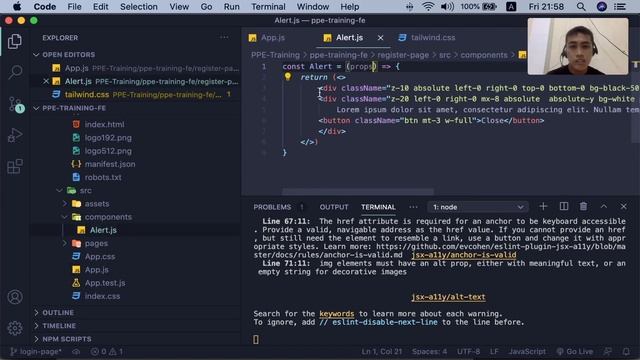
Task: Open the Extensions view
Action: click(x=15, y=167)
